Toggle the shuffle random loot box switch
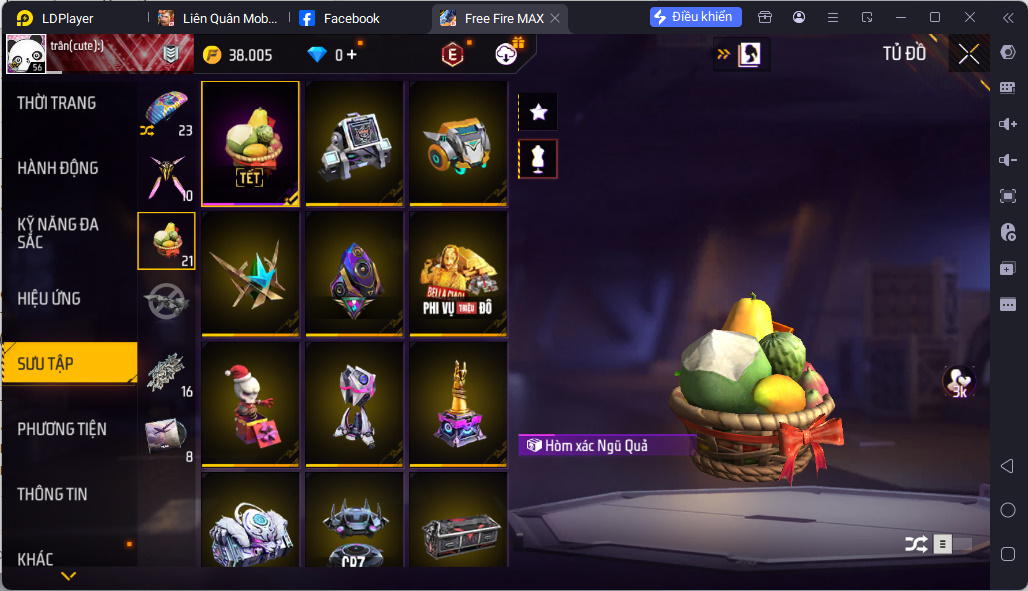The height and width of the screenshot is (591, 1028). 916,543
